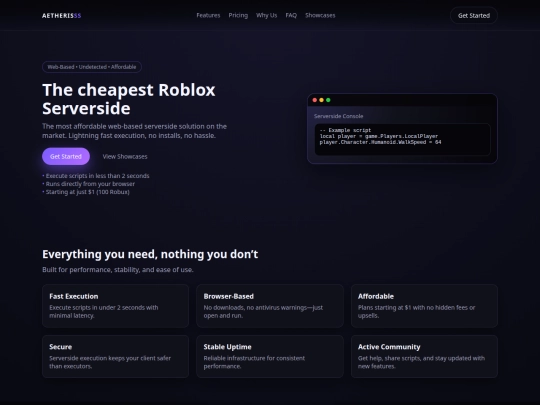Select the Serverside Console label
Viewport: 540px width, 405px height.
(338, 116)
